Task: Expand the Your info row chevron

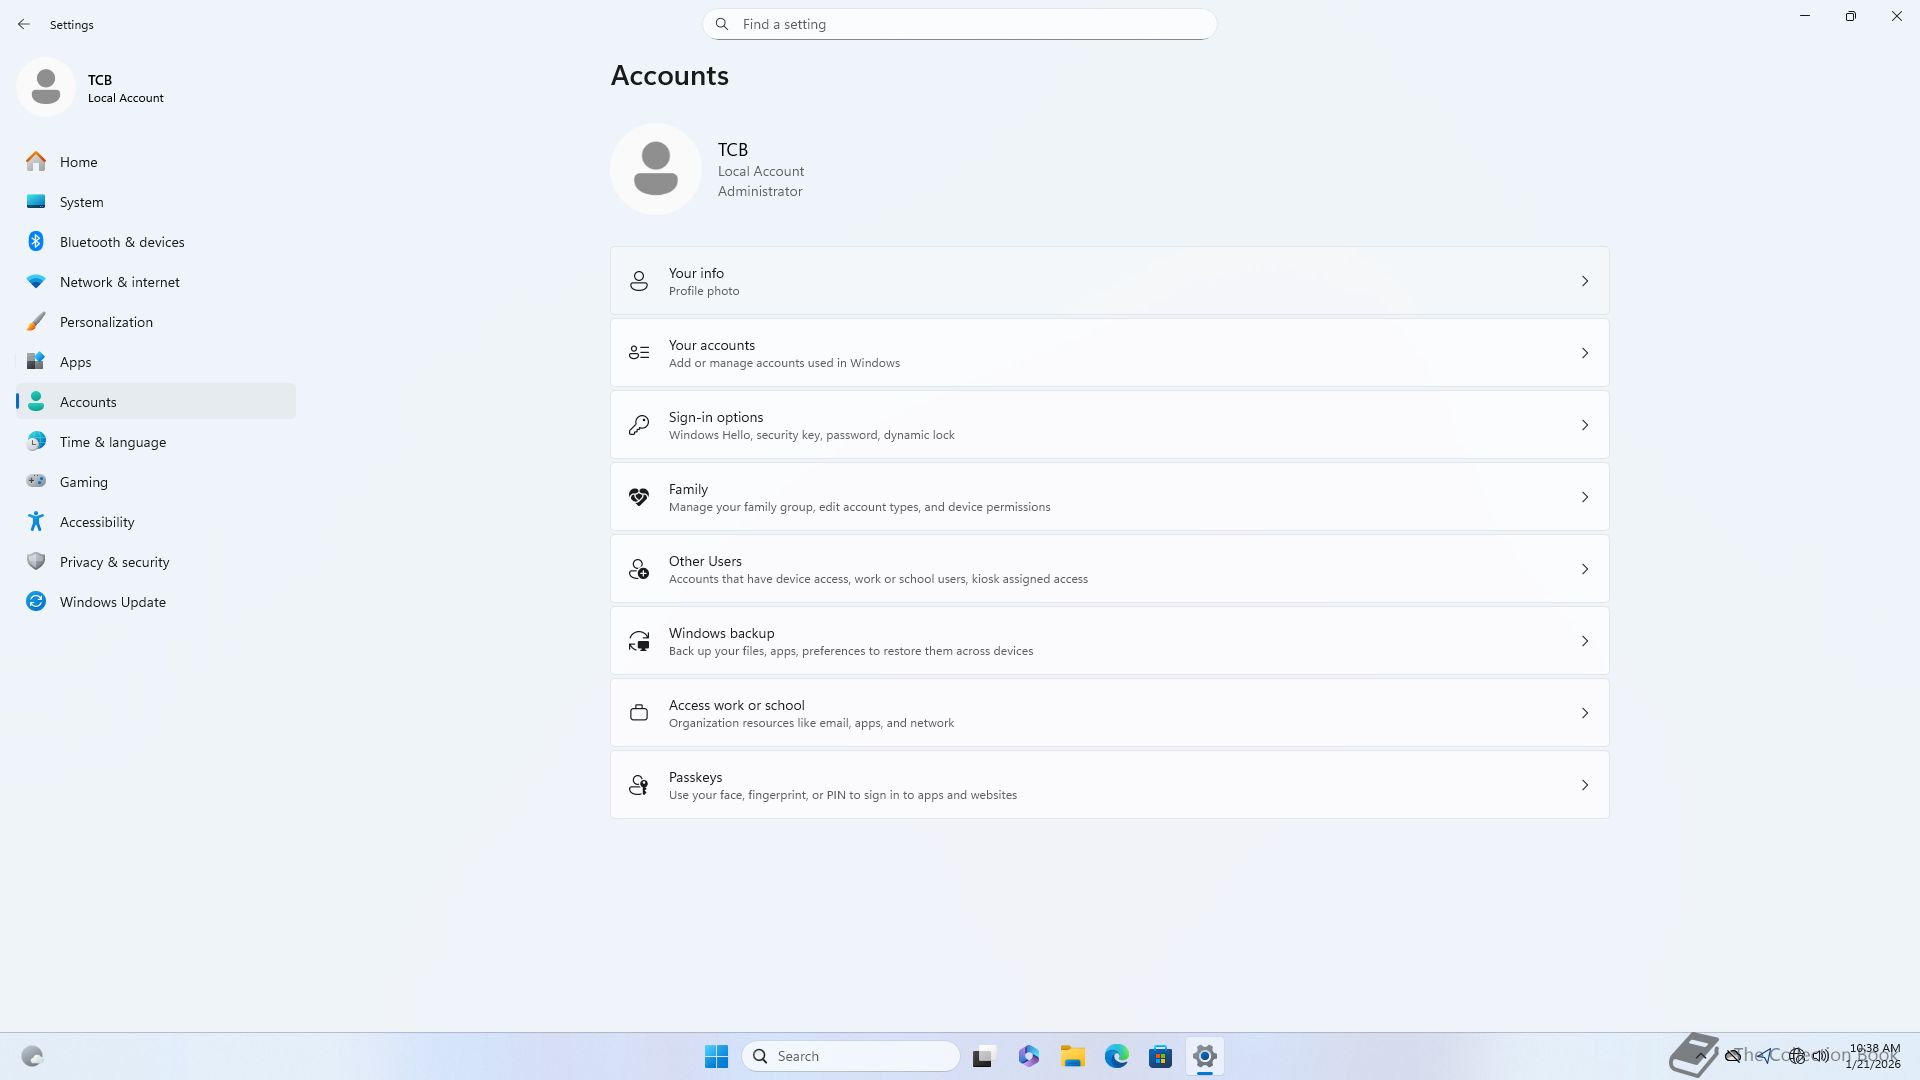Action: coord(1584,281)
